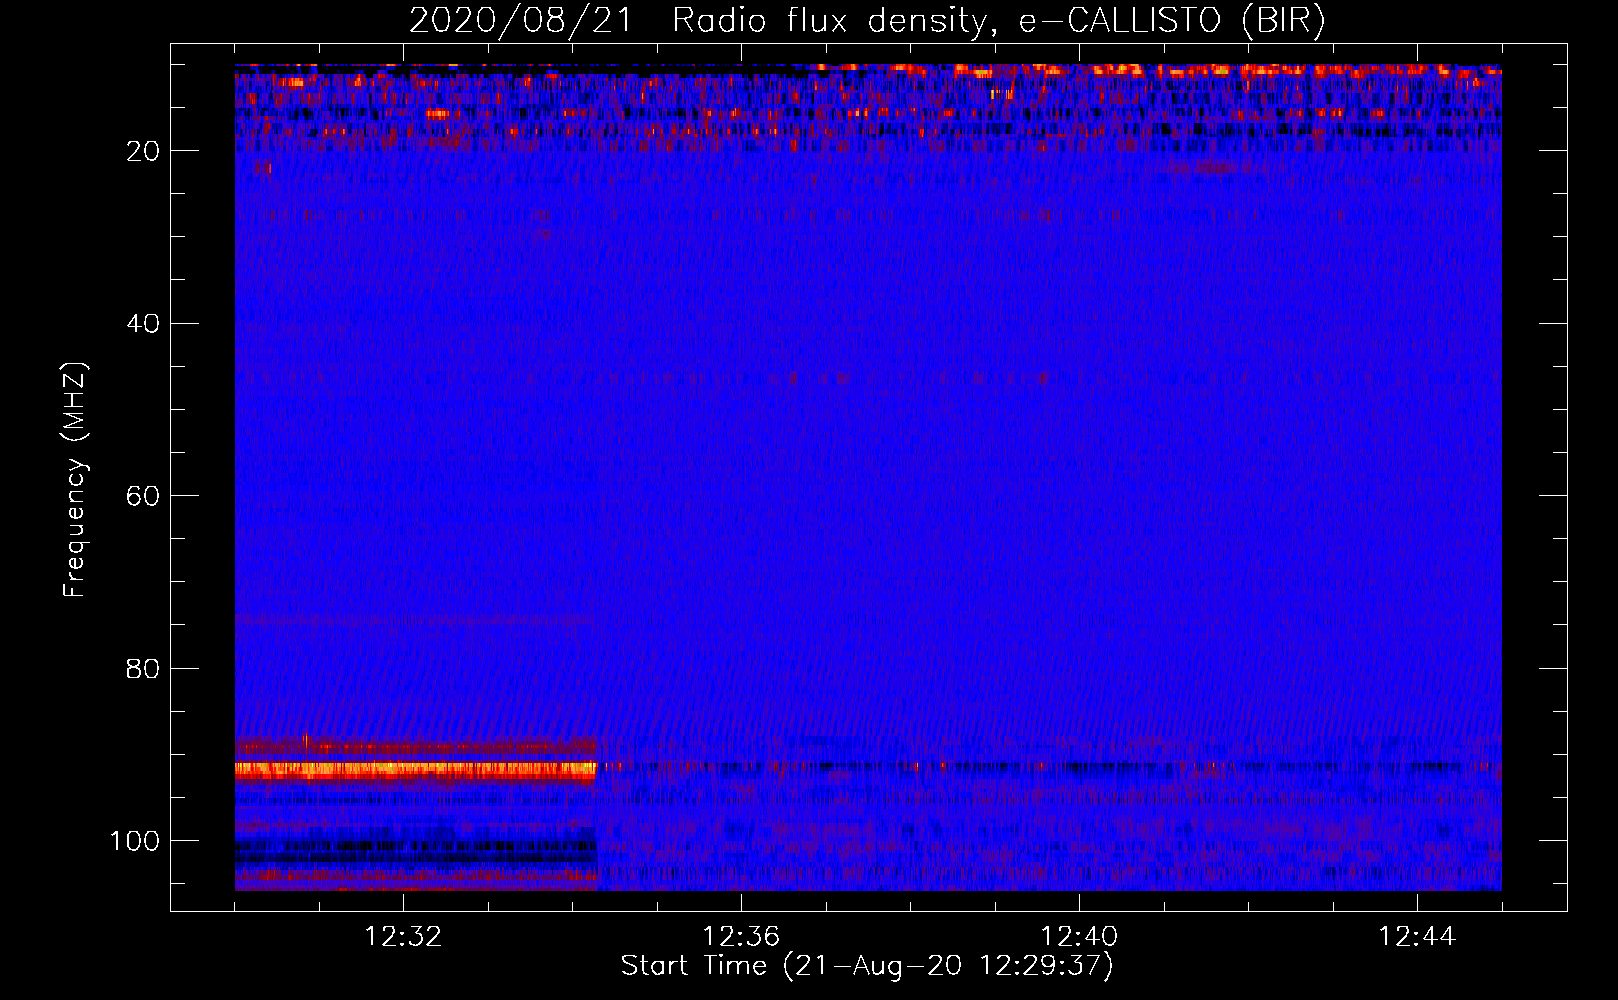
Task: Click the '100' frequency tick label
Action: click(135, 841)
